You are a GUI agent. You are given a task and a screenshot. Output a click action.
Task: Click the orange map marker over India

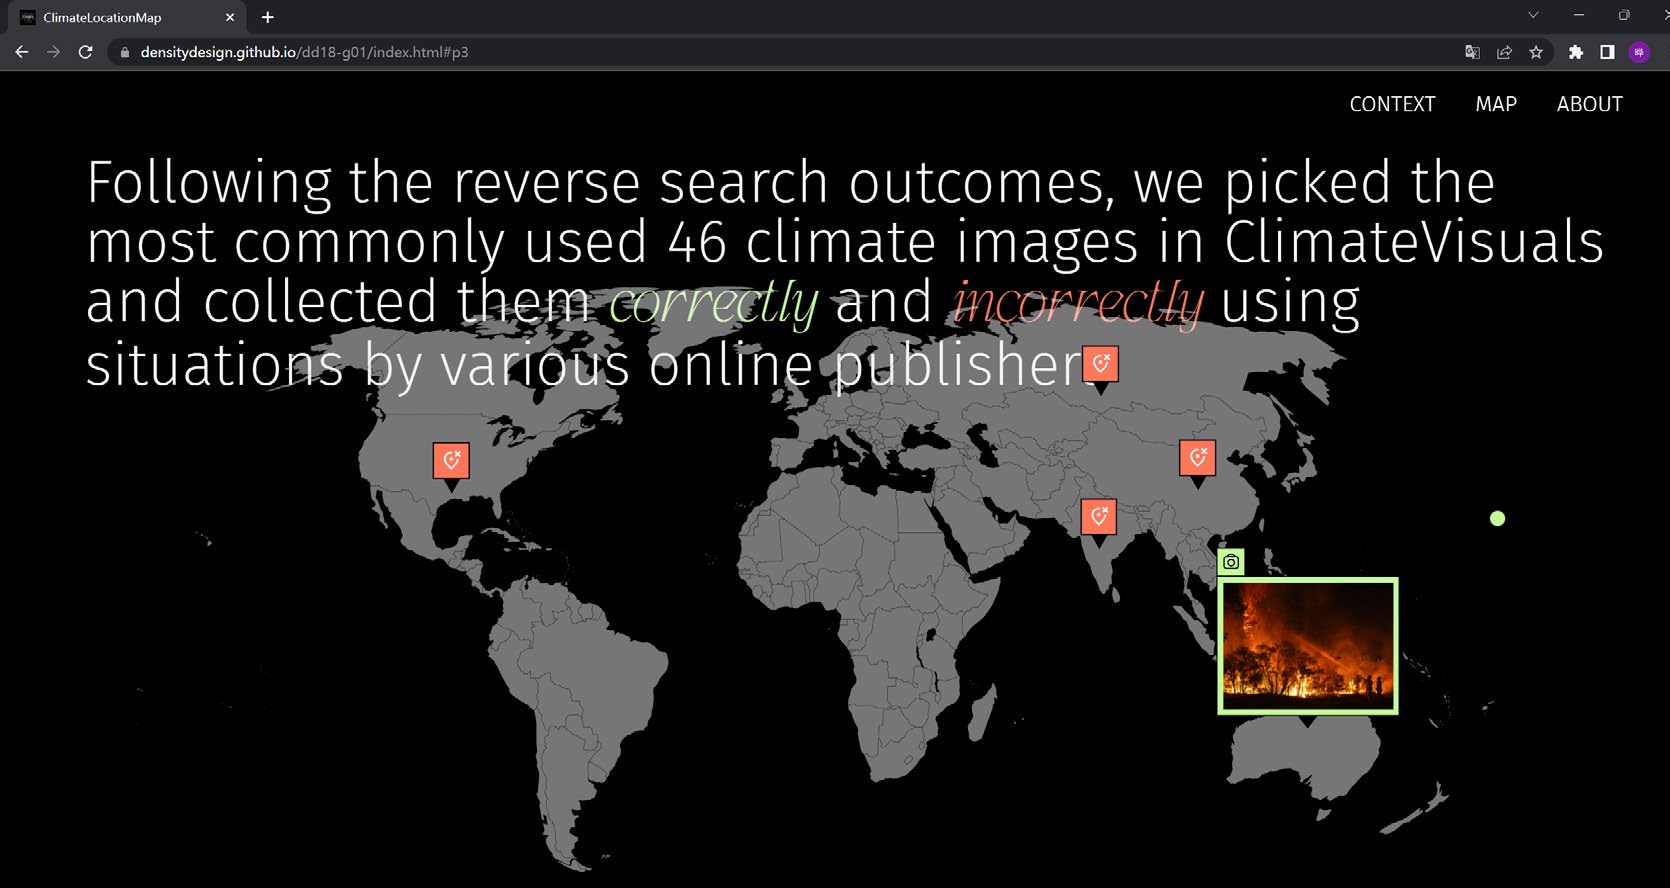click(x=1099, y=517)
